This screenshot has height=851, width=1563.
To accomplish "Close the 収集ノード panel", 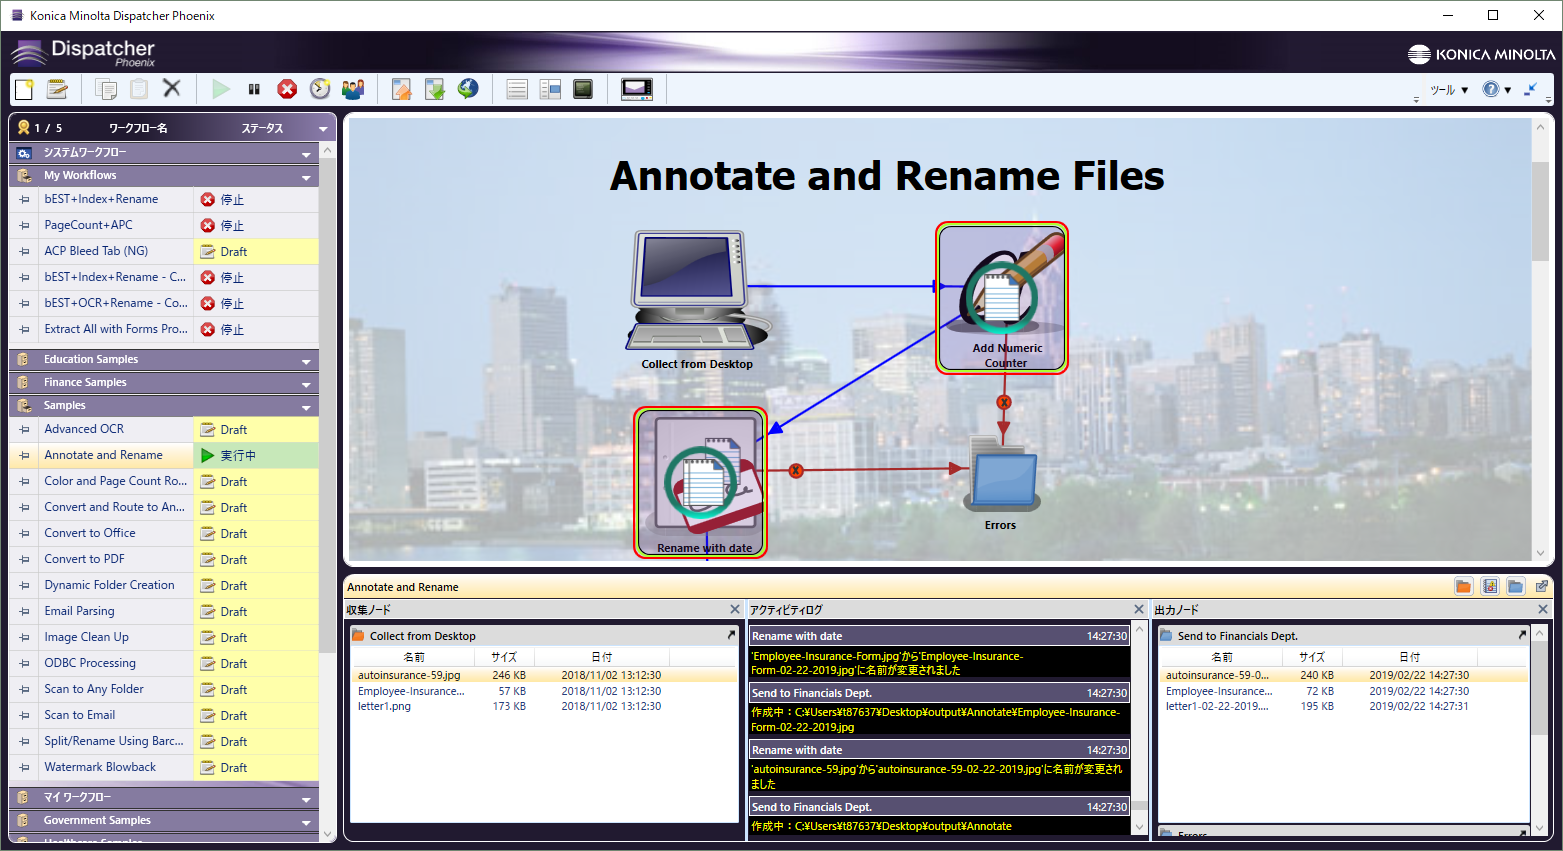I will click(735, 609).
